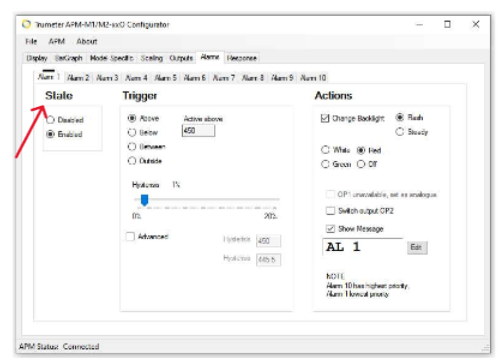Open the Alarm 4 sub-tab
This screenshot has height=360, width=499.
pos(136,78)
